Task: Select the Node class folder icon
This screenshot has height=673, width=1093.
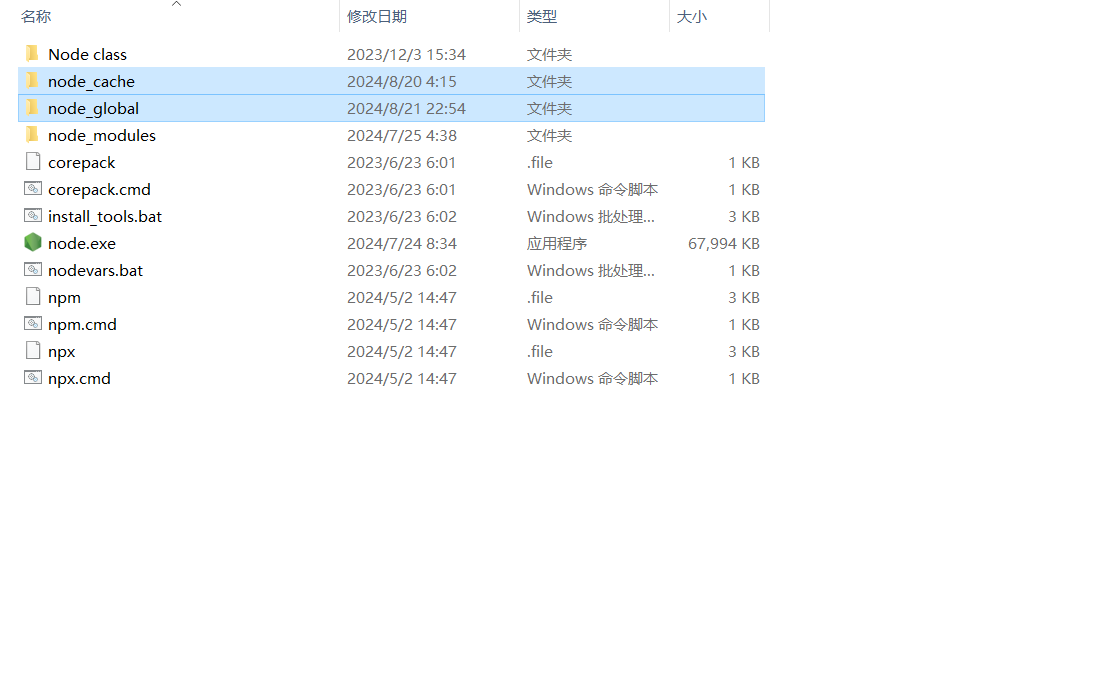Action: pyautogui.click(x=32, y=54)
